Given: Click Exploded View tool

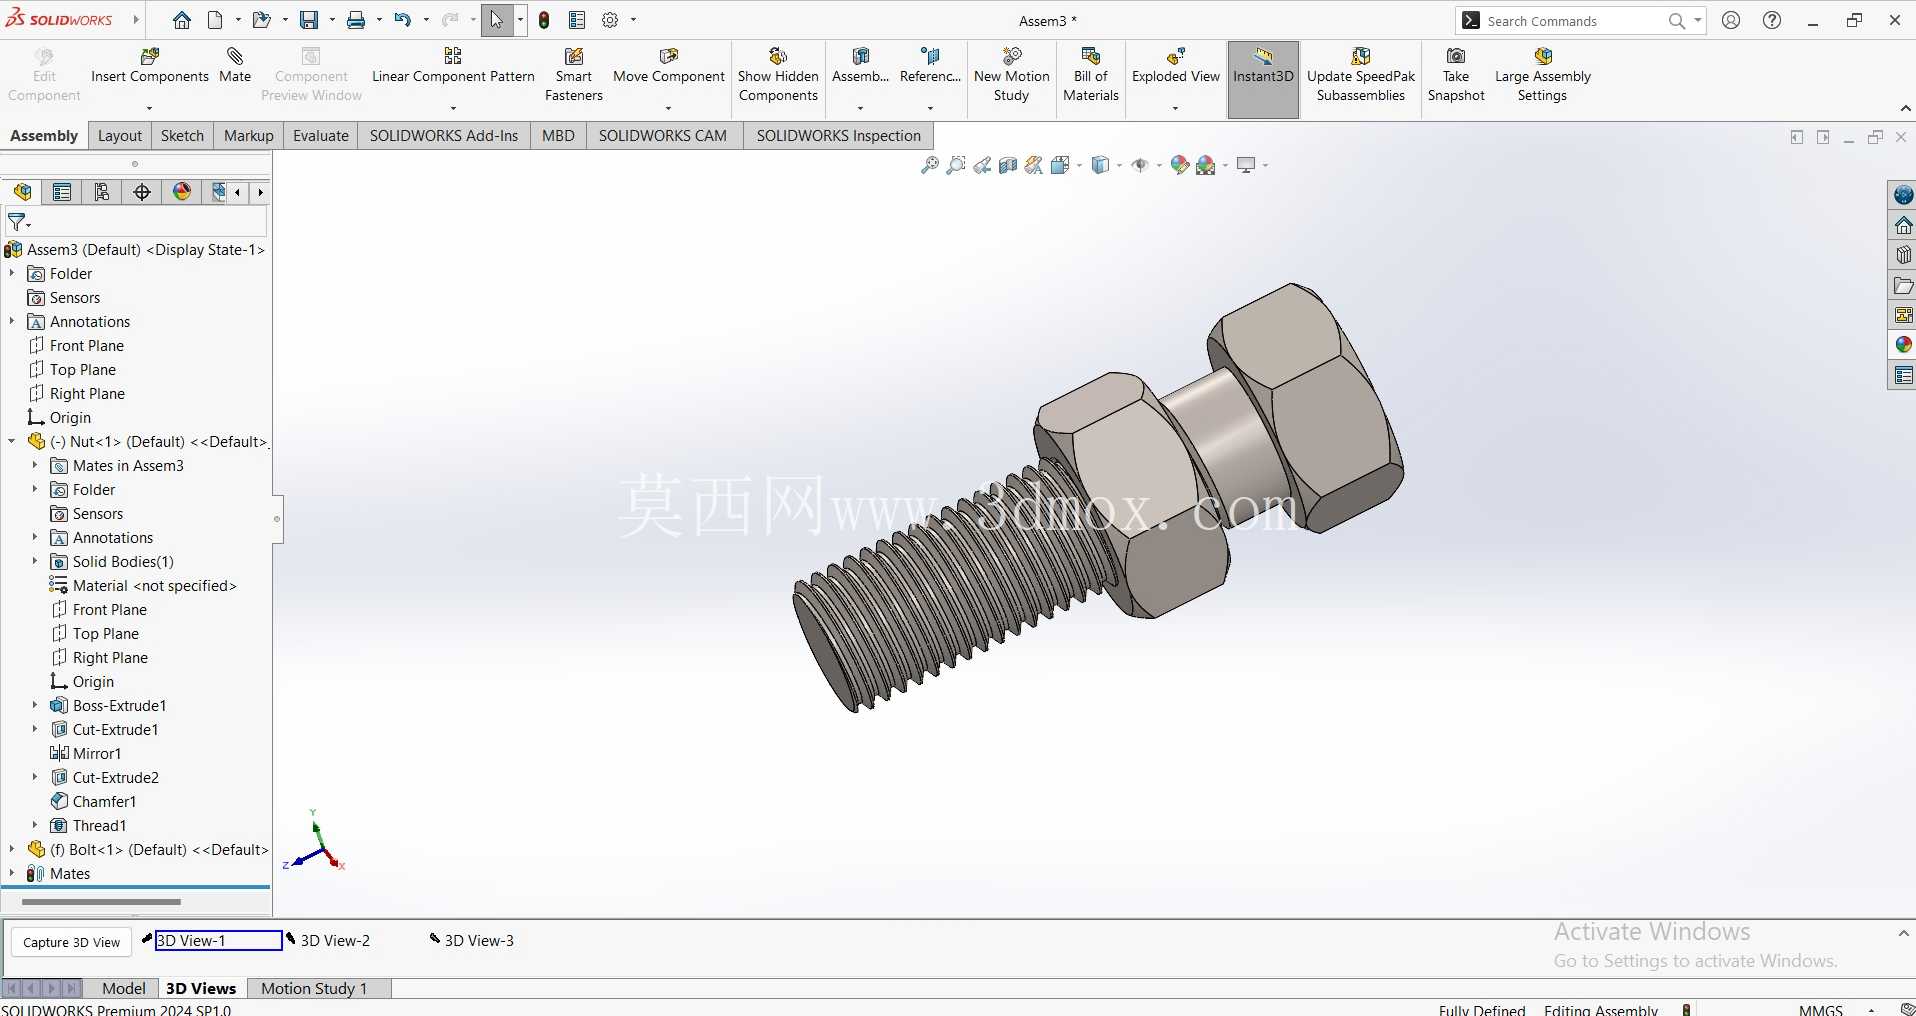Looking at the screenshot, I should pos(1176,66).
